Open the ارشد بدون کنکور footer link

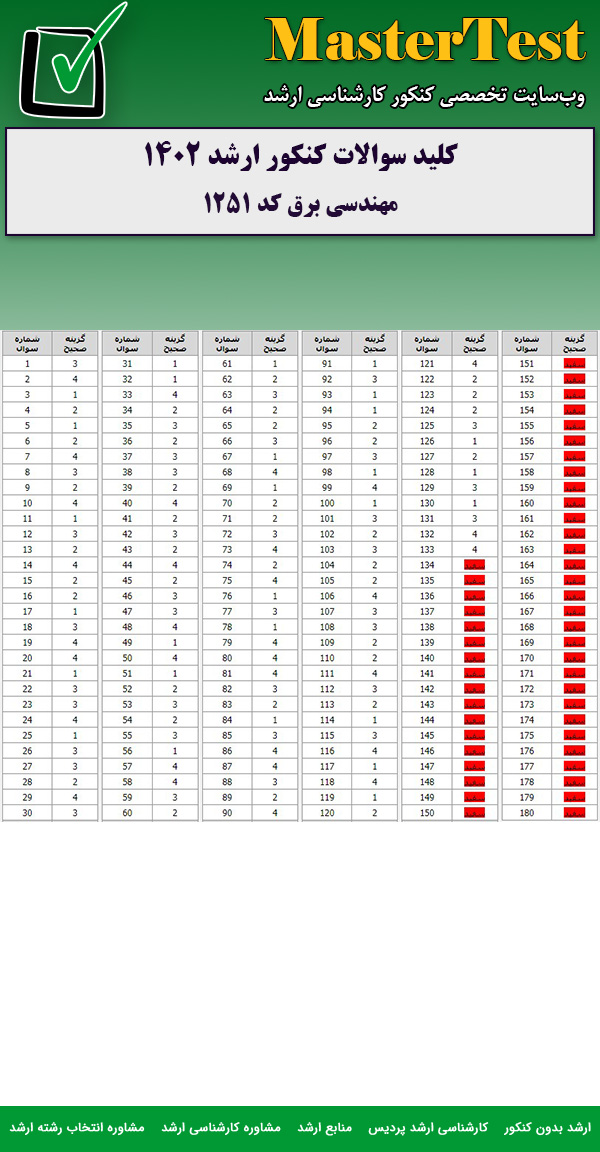coord(547,1127)
